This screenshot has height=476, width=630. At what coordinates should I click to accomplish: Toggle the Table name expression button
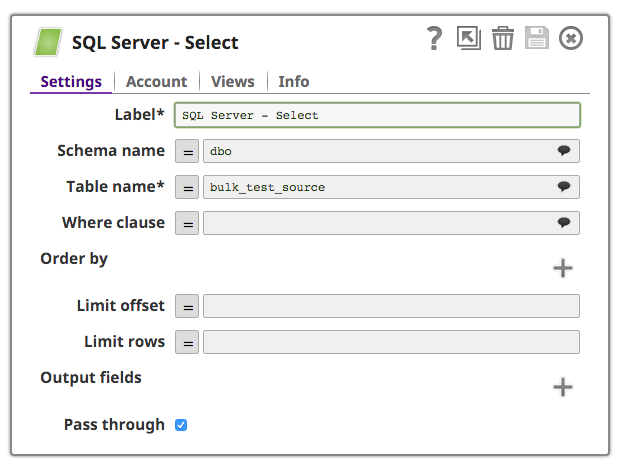coord(187,187)
